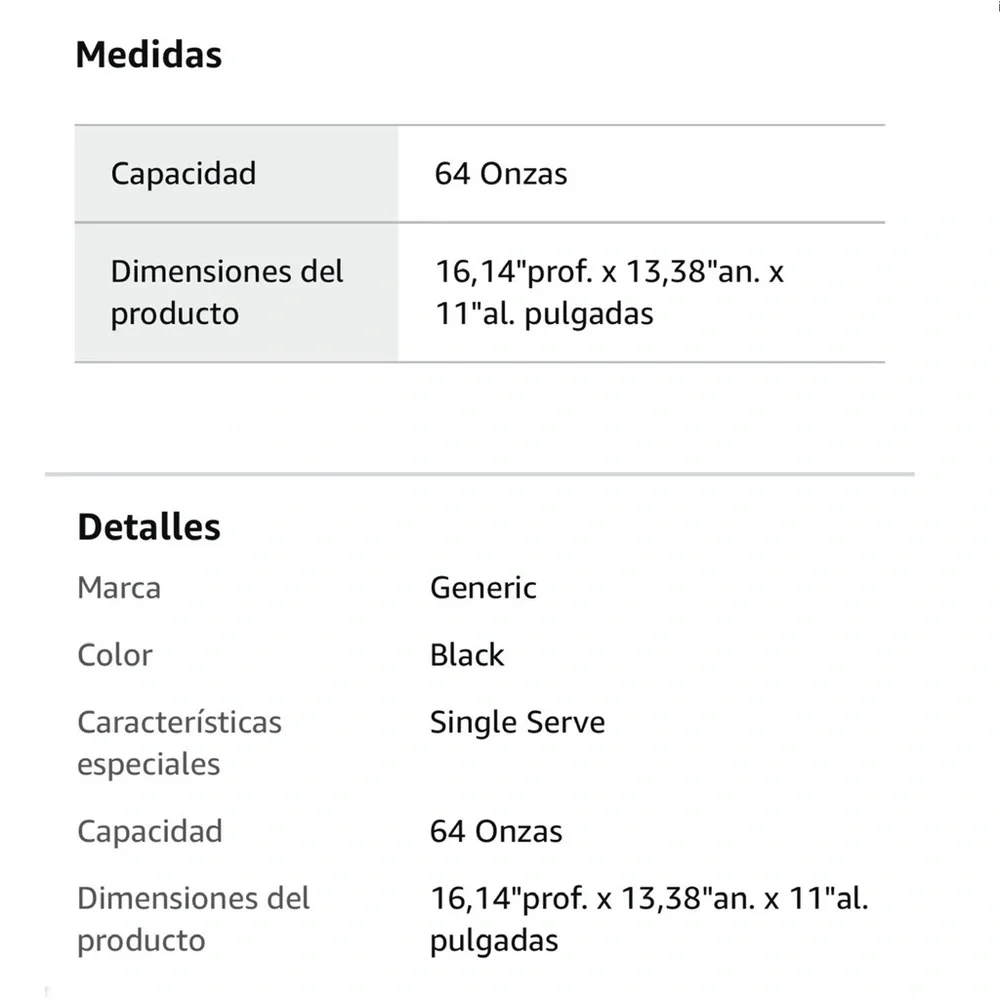Select the Capacidad label in Medidas table
1000x1000 pixels.
[x=184, y=173]
